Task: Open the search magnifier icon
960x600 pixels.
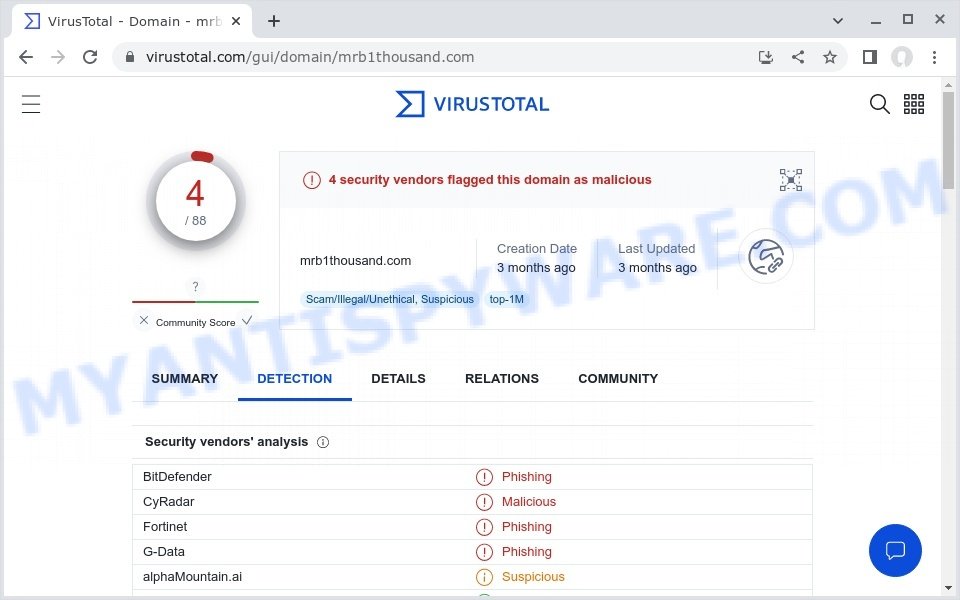Action: pyautogui.click(x=879, y=104)
